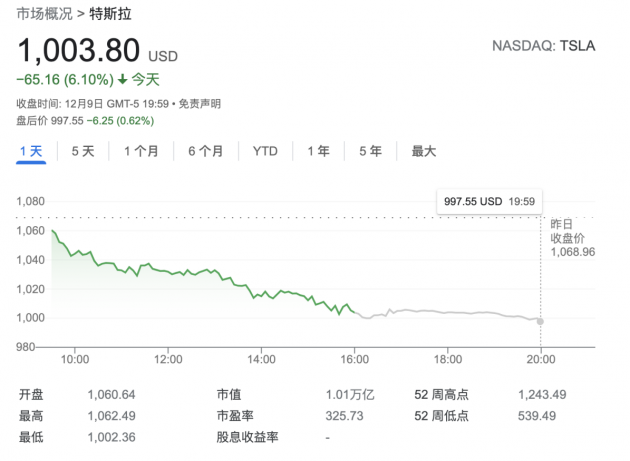
Task: Click the gray after-hours line near 18:00
Action: 448,313
